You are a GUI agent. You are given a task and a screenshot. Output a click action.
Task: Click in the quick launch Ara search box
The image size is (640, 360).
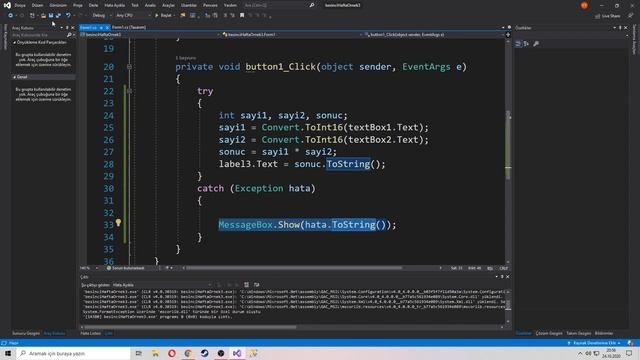276,5
